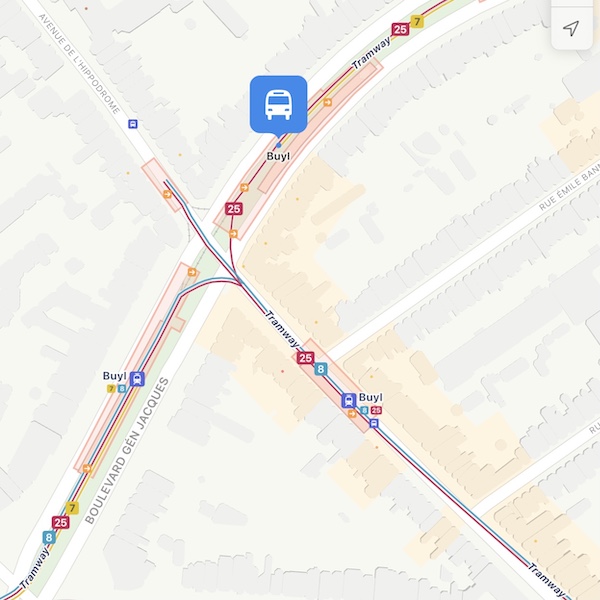Select the blue line 8 badge at bottom left

coord(49,537)
